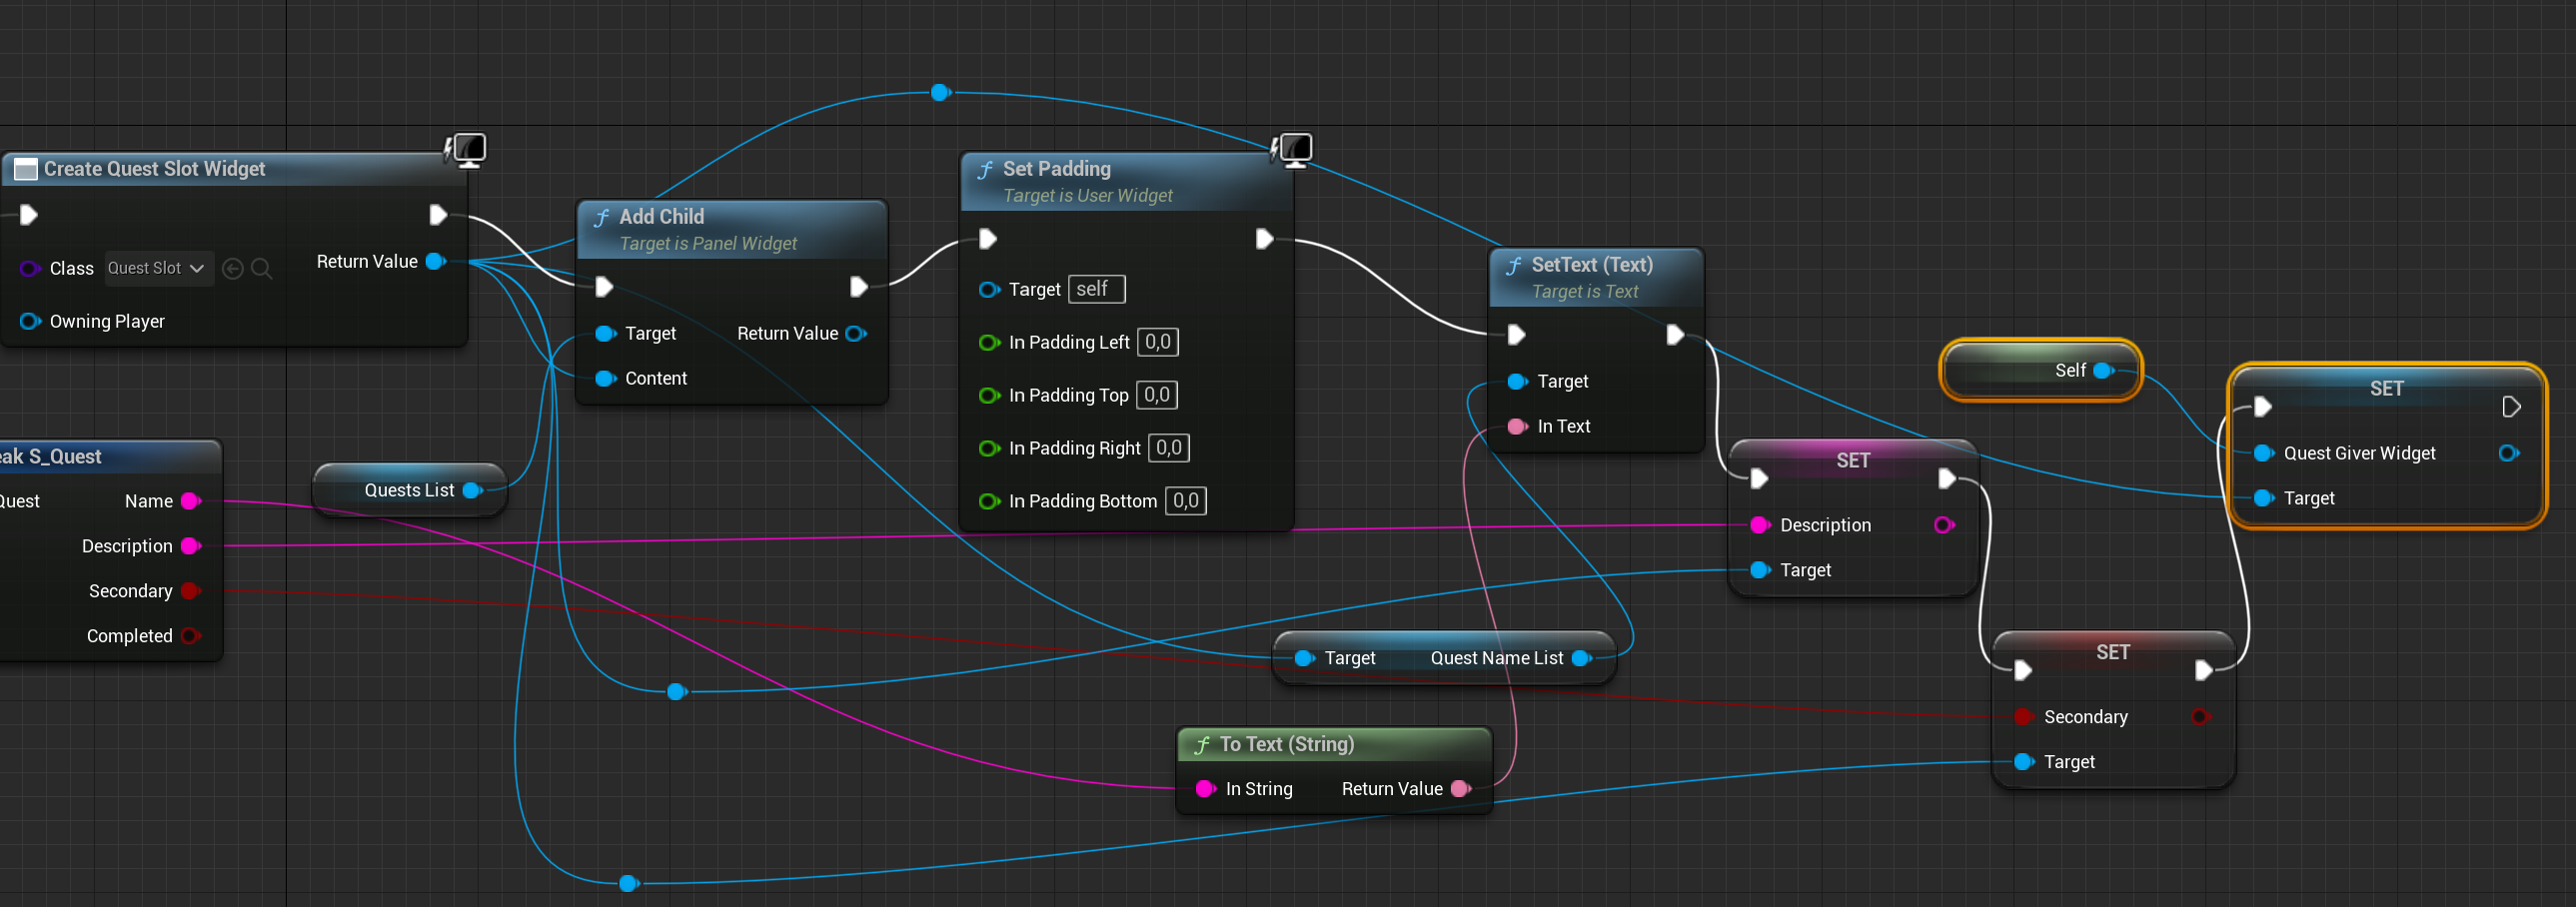
Task: Click the execution output pin of Set Padding
Action: pos(1264,239)
